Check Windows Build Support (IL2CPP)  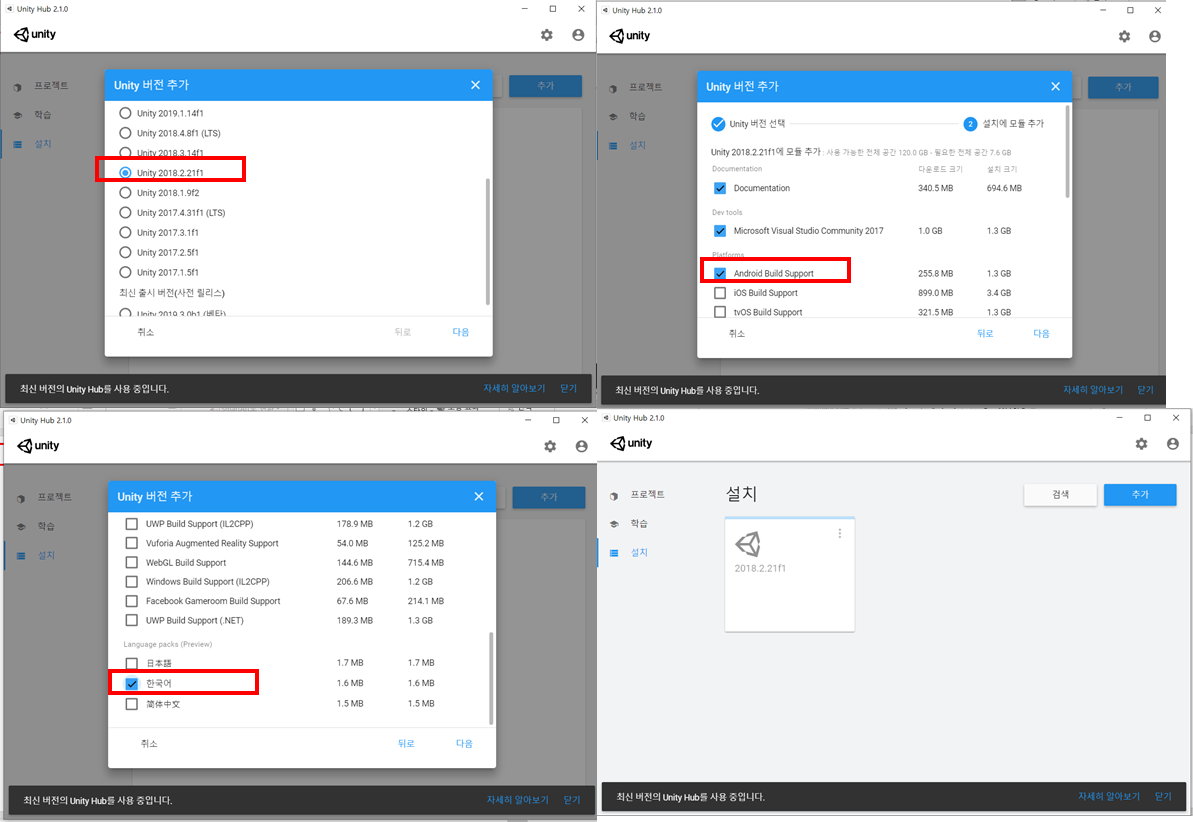pos(132,581)
